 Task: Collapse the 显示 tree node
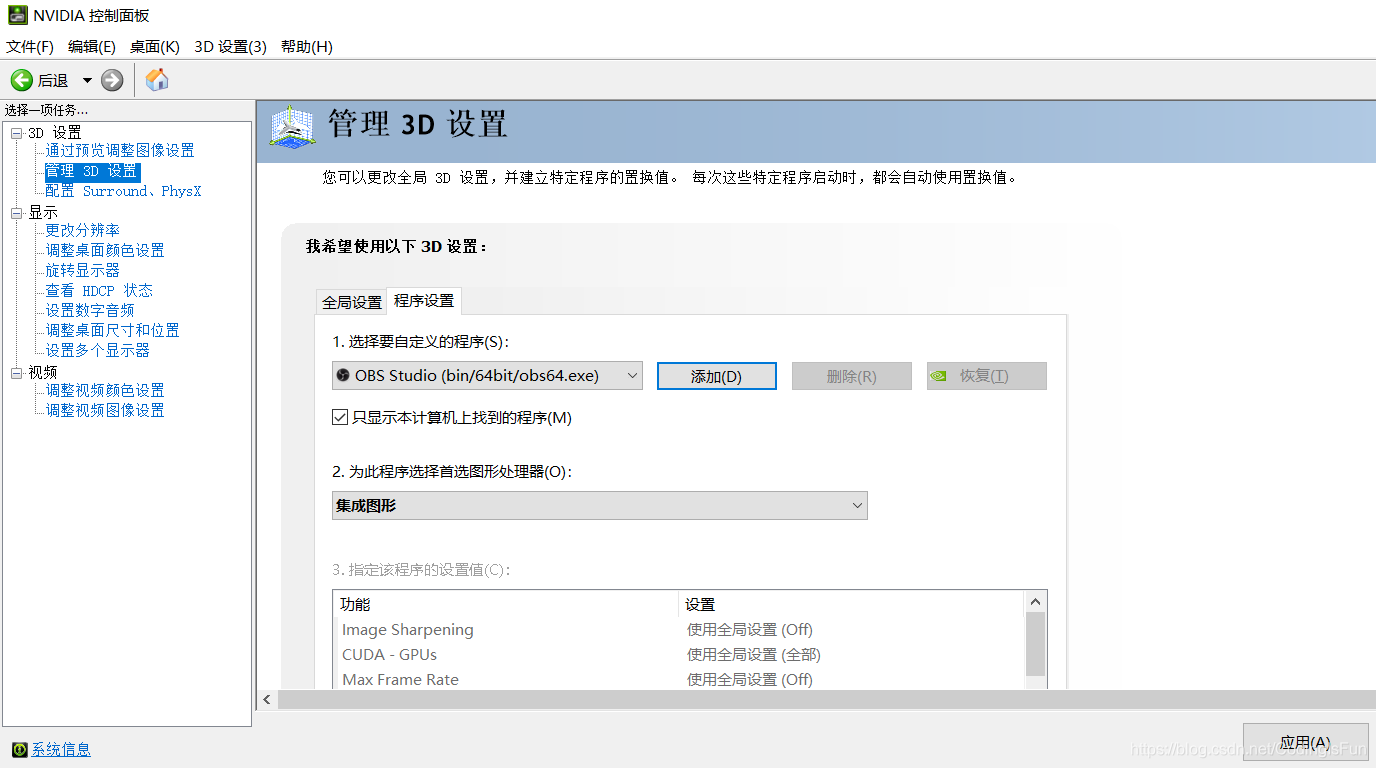pos(16,213)
